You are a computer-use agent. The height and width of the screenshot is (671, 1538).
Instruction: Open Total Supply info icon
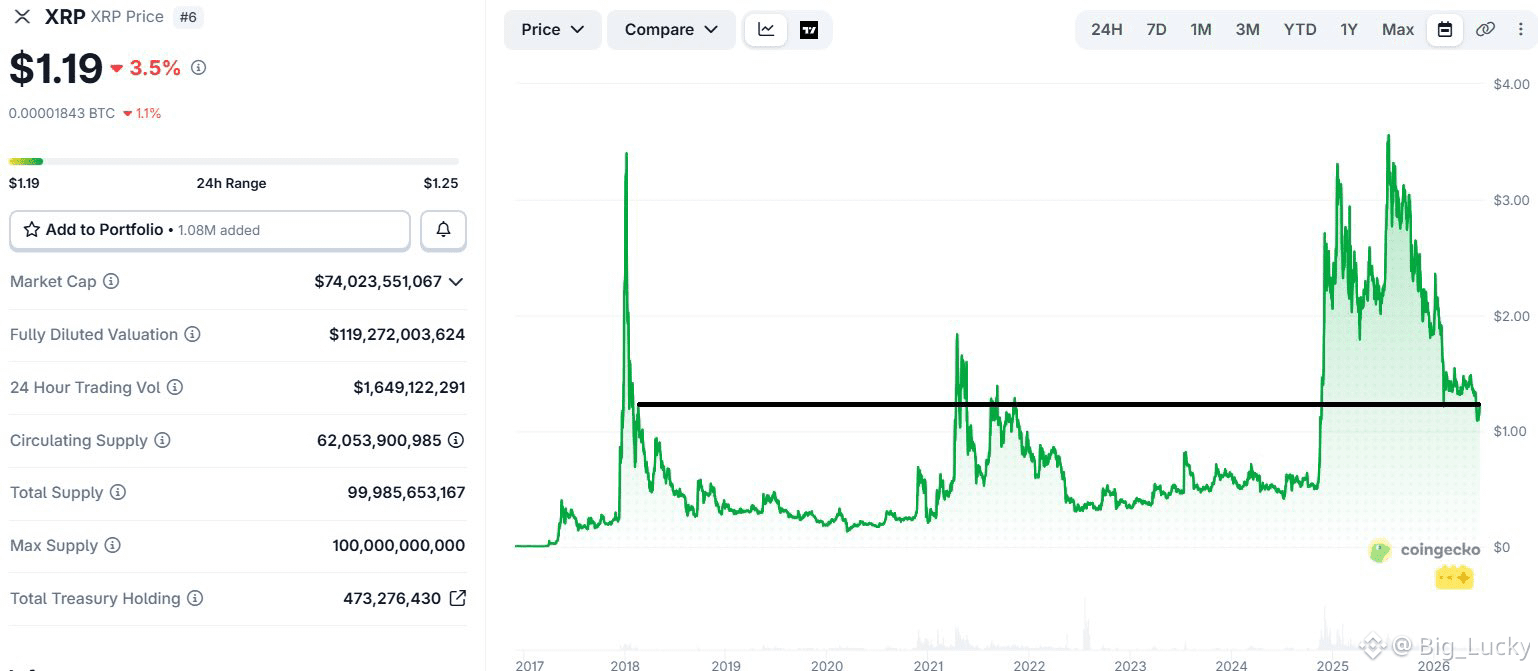click(118, 493)
